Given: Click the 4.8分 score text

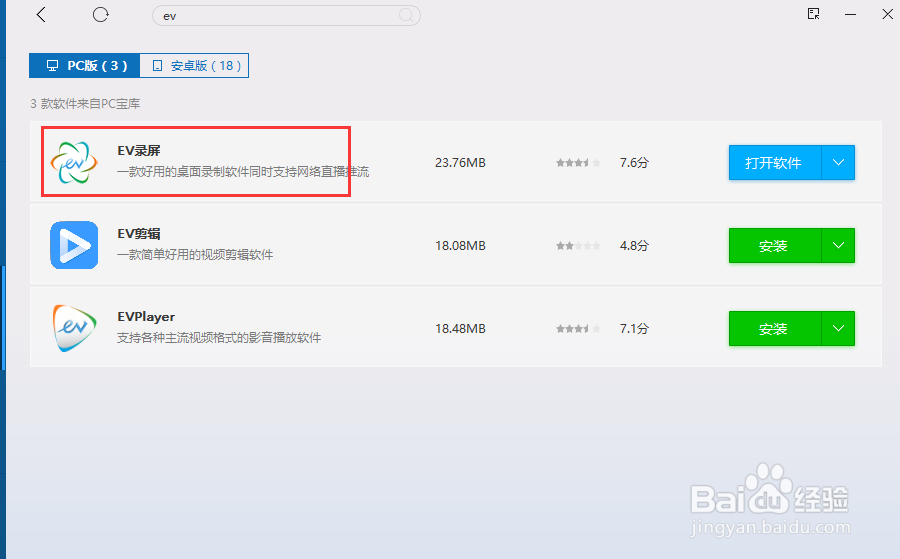Looking at the screenshot, I should (634, 246).
